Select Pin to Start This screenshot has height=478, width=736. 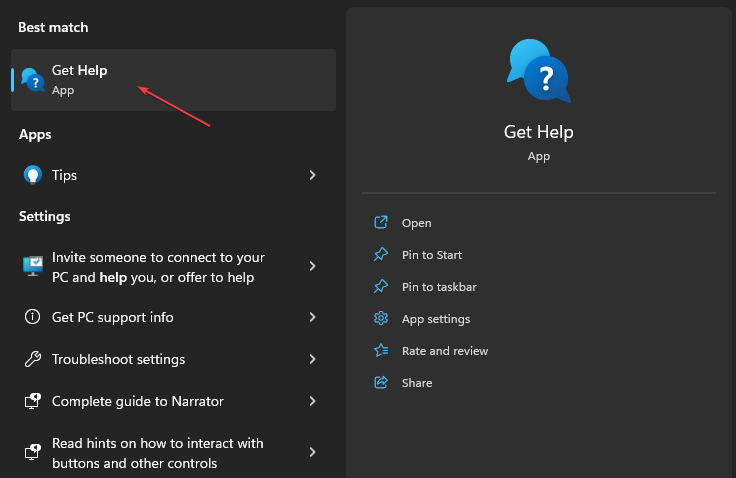pyautogui.click(x=432, y=255)
